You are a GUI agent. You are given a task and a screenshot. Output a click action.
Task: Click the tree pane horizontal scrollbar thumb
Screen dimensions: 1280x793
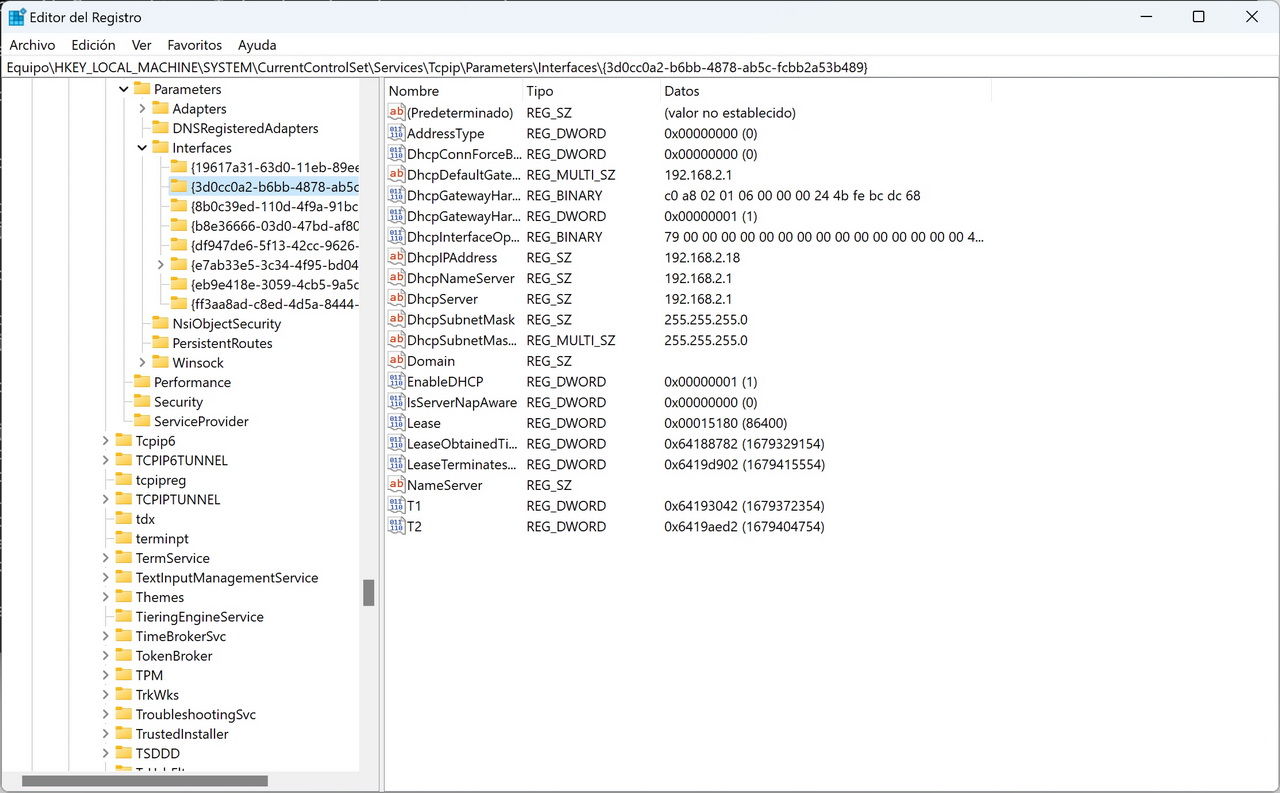coord(145,781)
